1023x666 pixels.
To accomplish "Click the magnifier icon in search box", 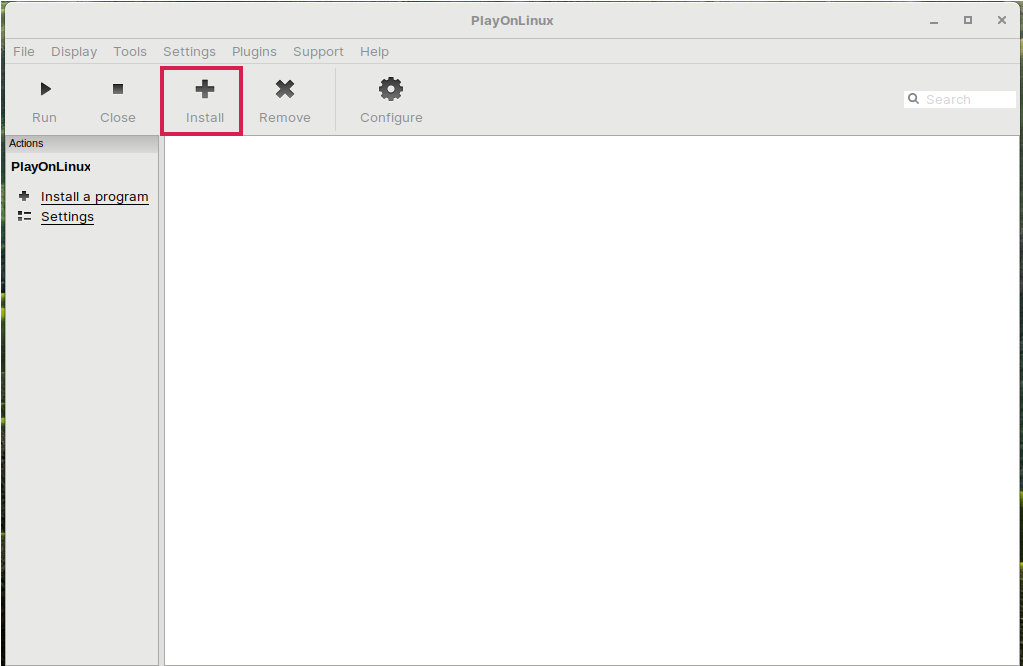I will [913, 99].
